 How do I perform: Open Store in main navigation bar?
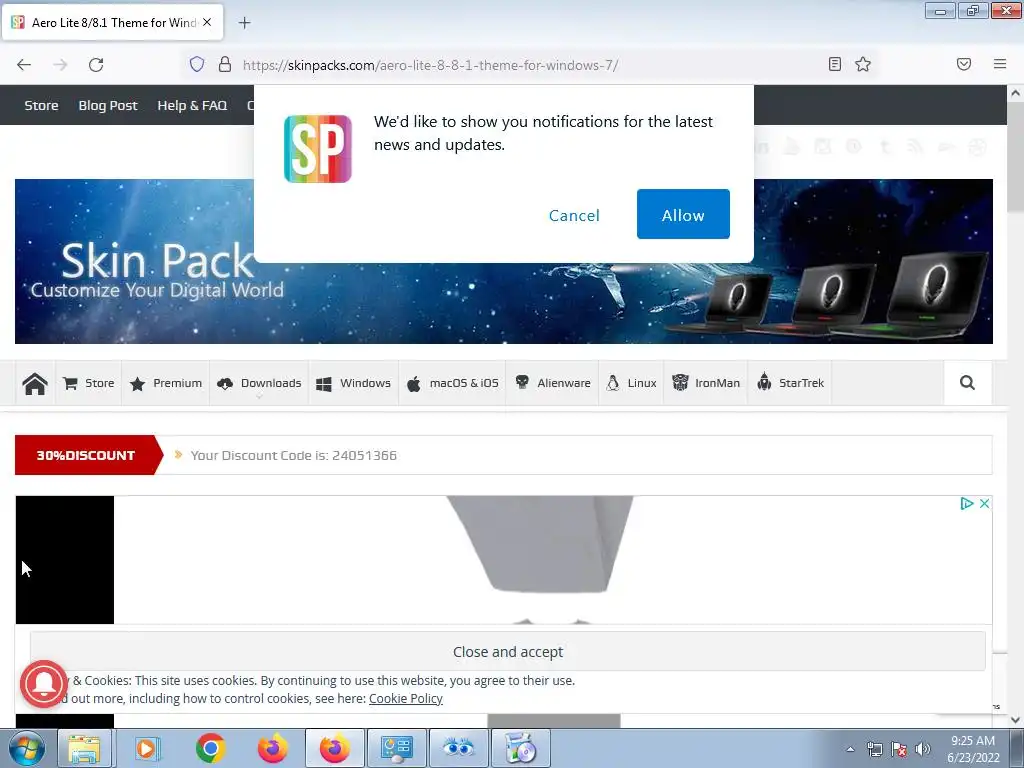point(89,383)
